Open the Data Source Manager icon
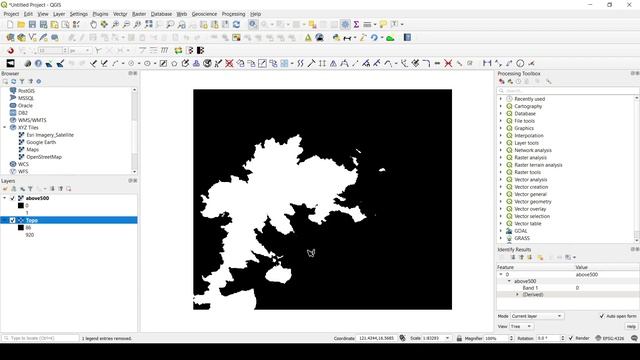The width and height of the screenshot is (640, 360). pos(10,38)
